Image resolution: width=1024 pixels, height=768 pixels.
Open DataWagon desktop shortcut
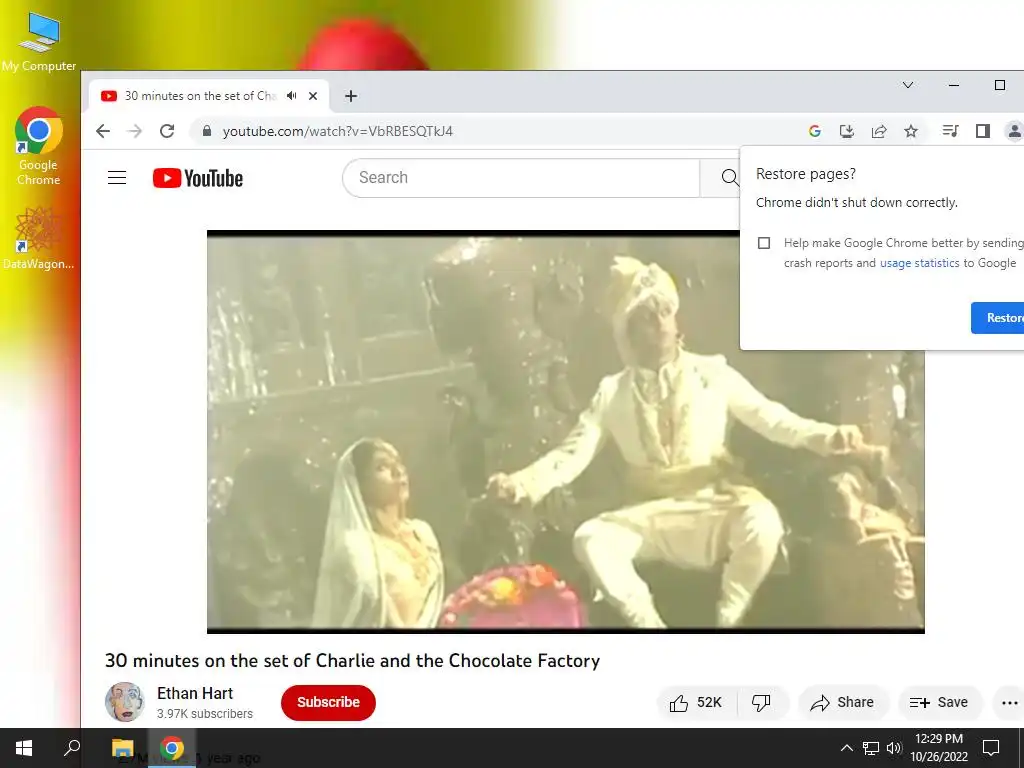39,238
